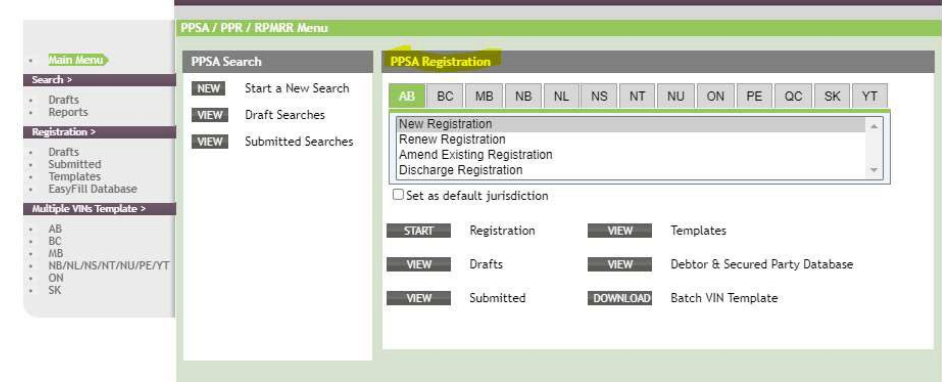The image size is (942, 382).
Task: Click START Registration button
Action: pos(418,231)
